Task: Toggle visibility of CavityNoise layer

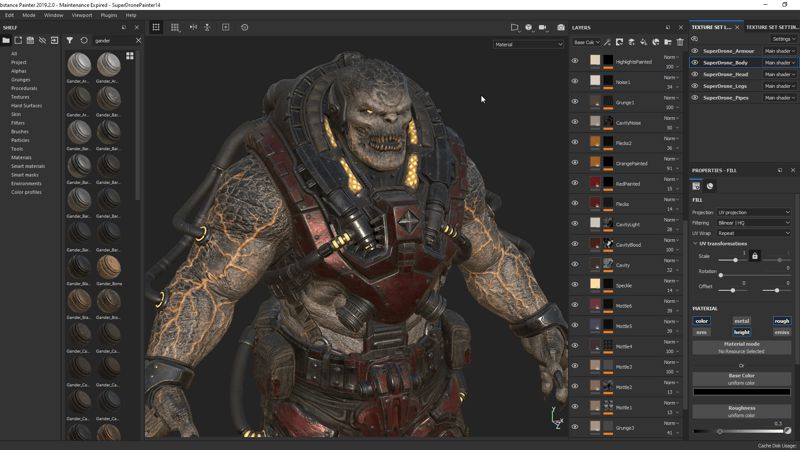Action: [x=575, y=122]
